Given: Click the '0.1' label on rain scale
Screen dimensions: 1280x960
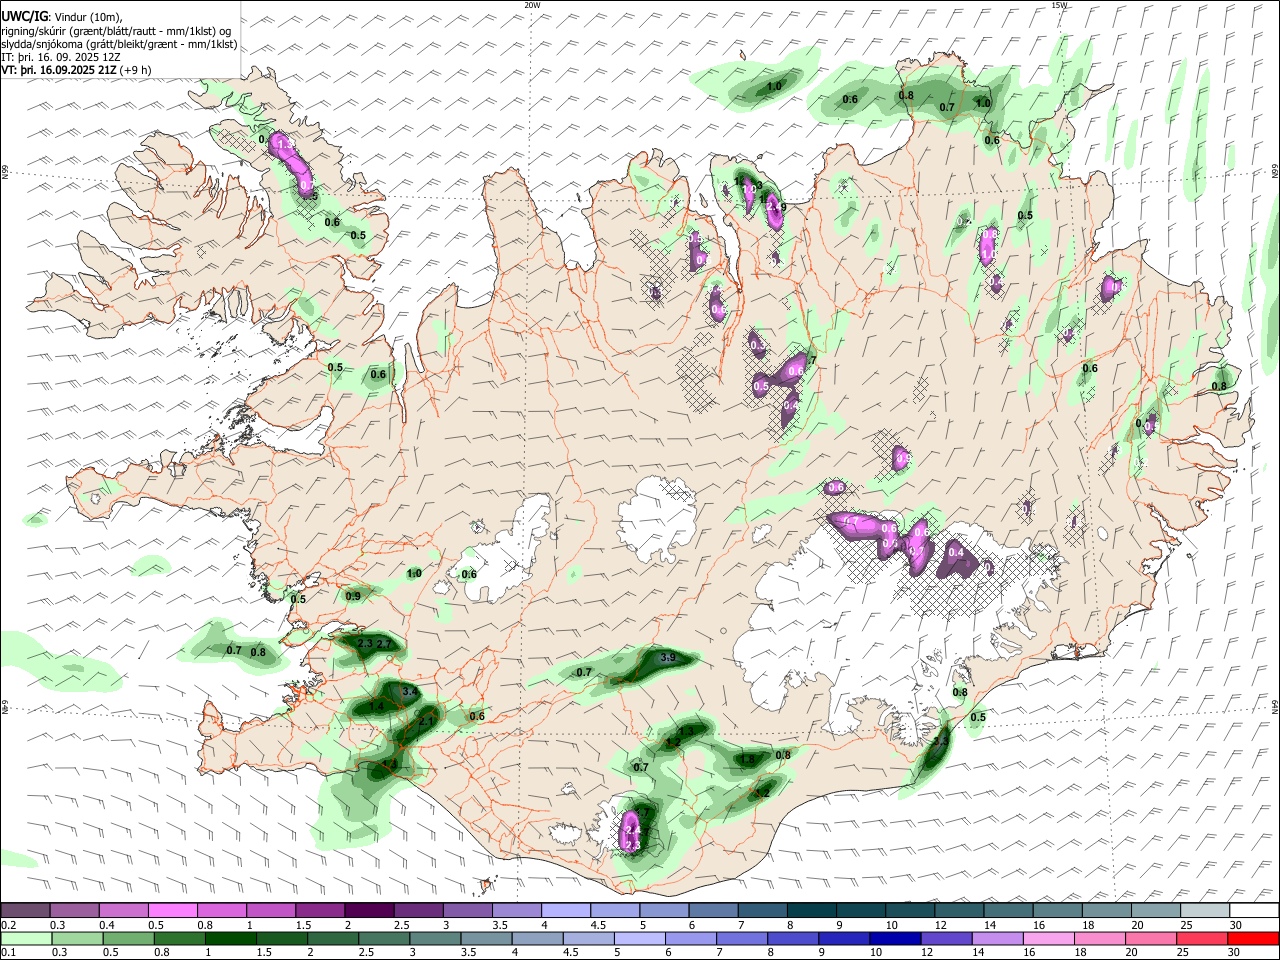Looking at the screenshot, I should [x=8, y=953].
